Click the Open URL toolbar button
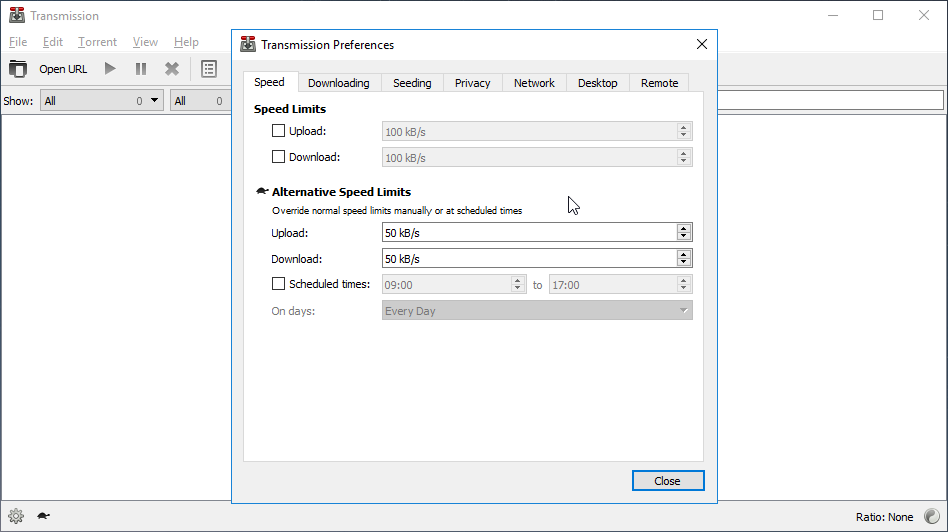Viewport: 948px width, 532px height. 63,69
